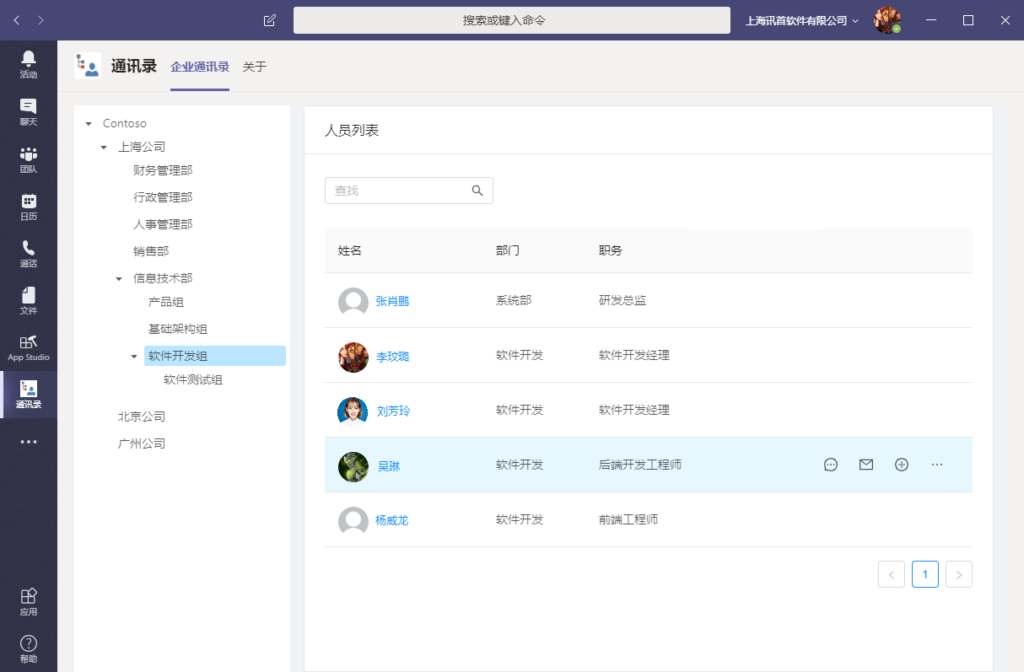Open 杨威龙's profile link
This screenshot has width=1024, height=672.
[392, 520]
